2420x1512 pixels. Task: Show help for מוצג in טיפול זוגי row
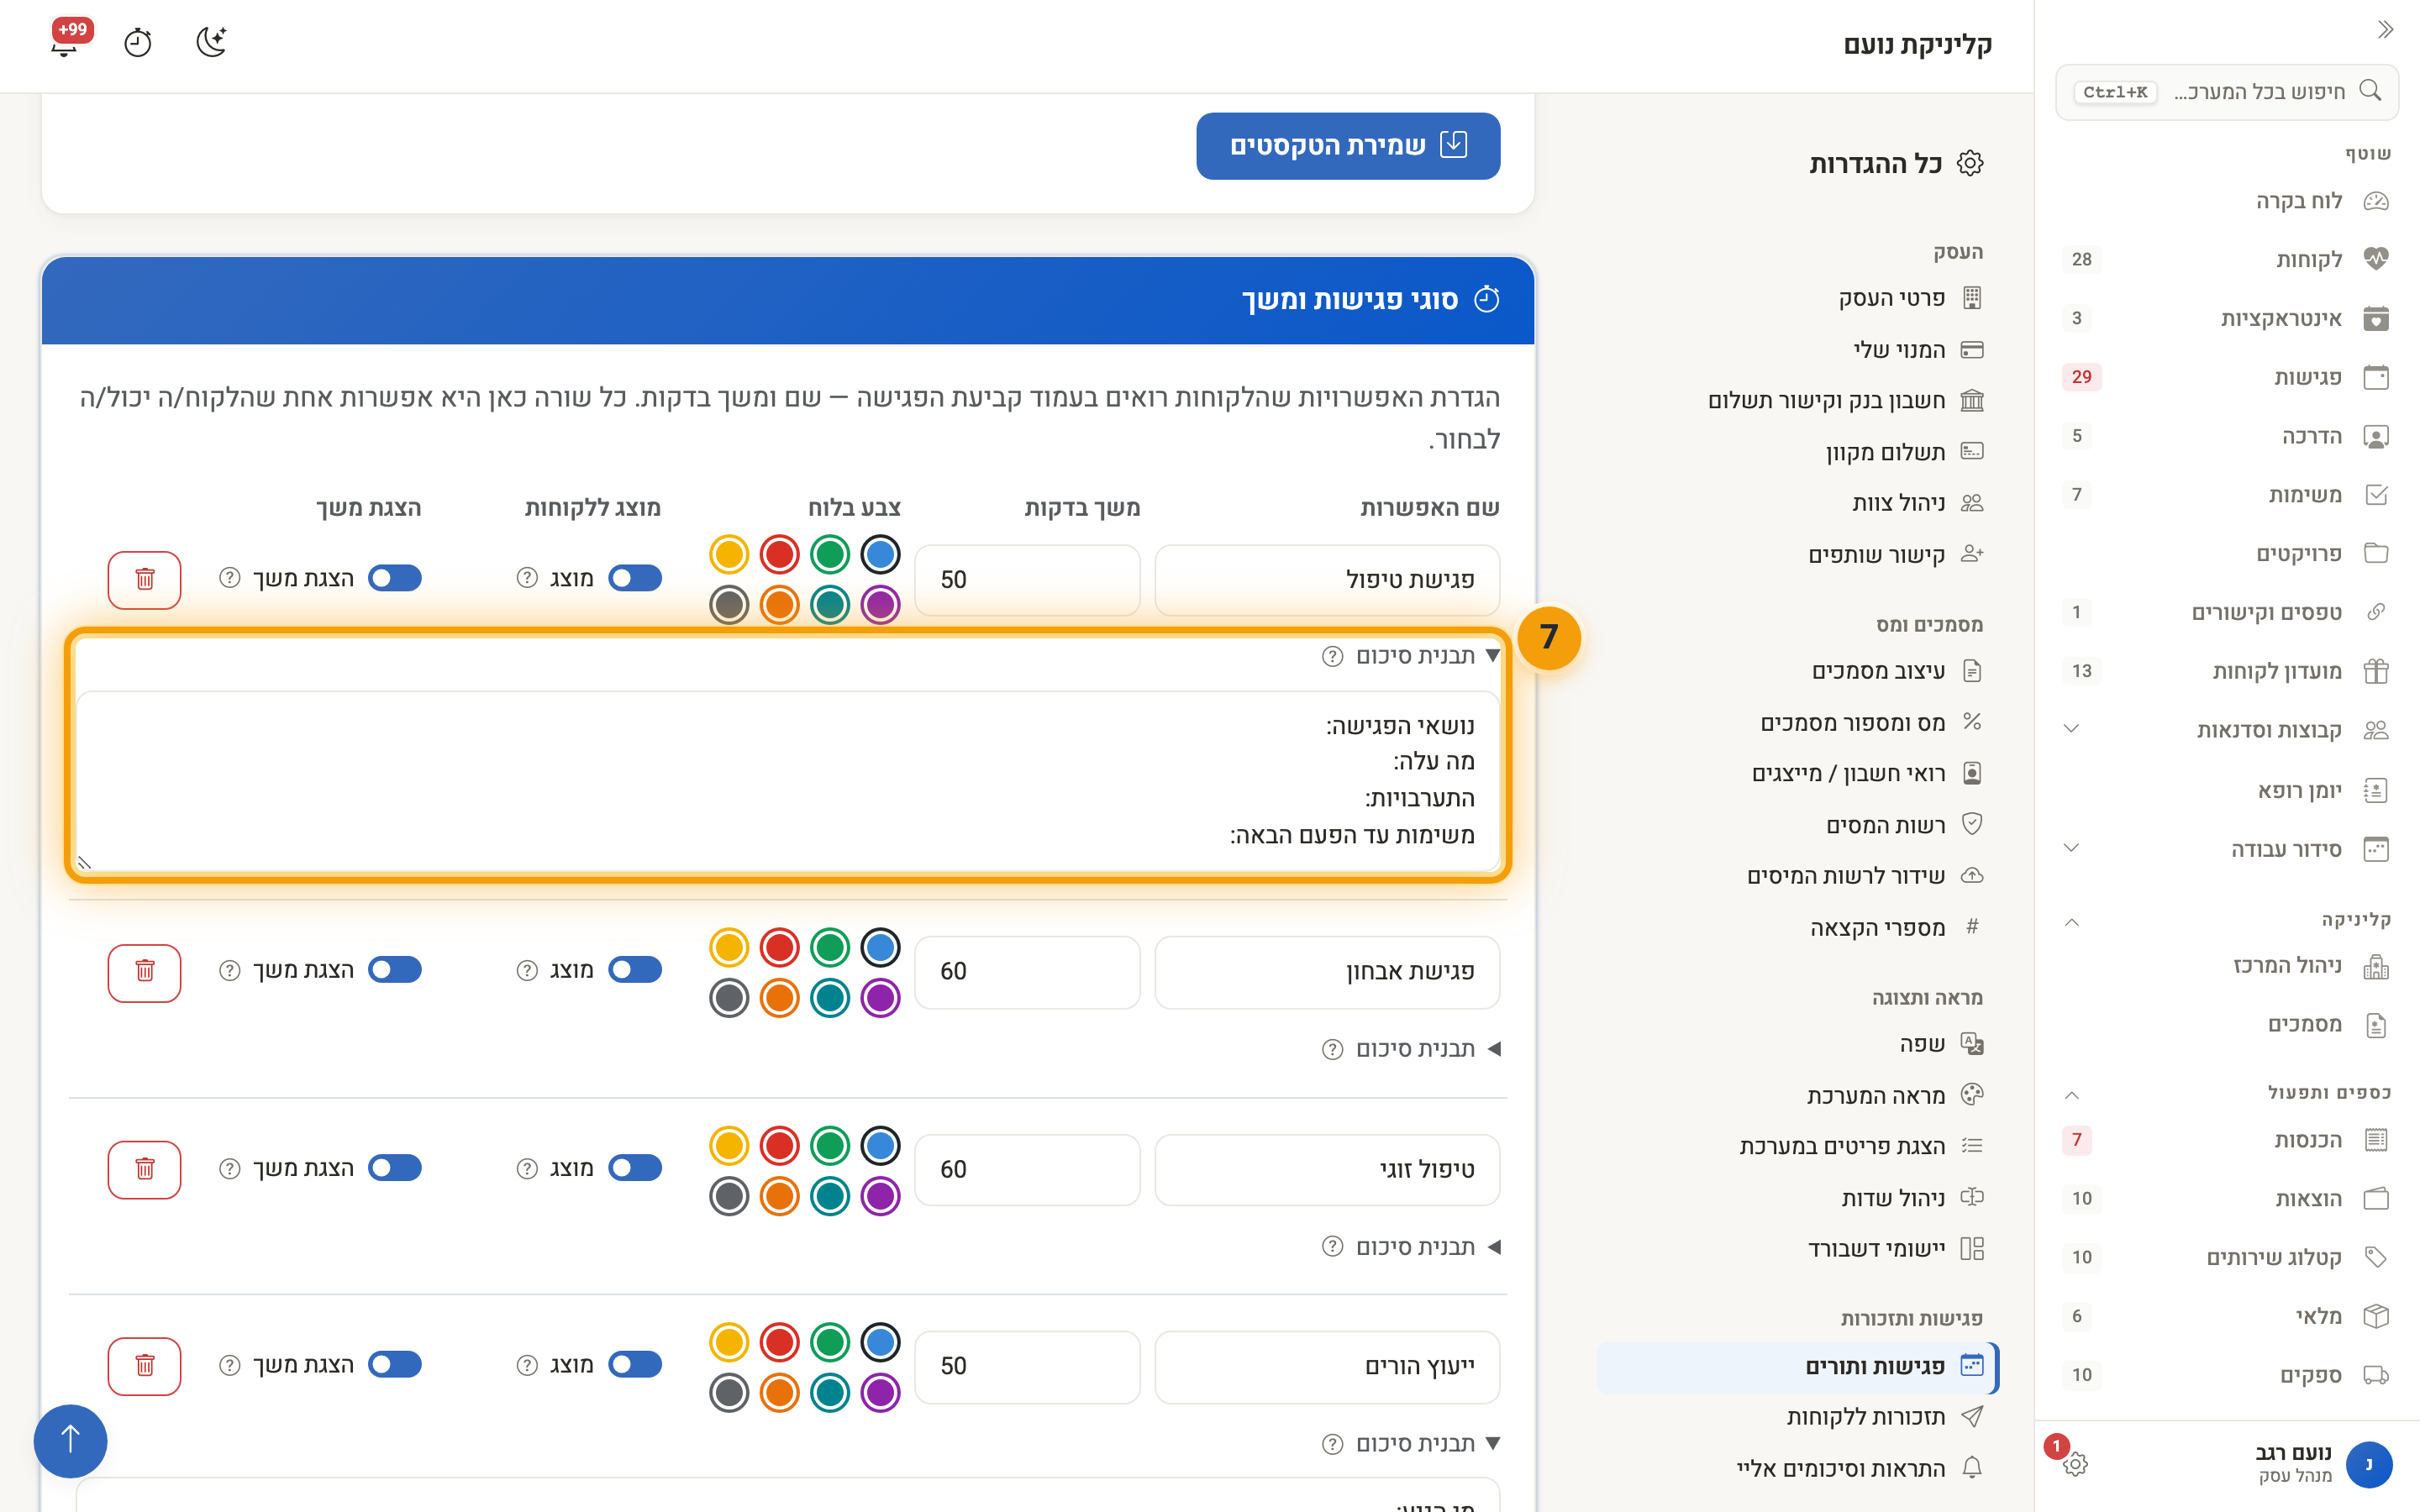(527, 1168)
